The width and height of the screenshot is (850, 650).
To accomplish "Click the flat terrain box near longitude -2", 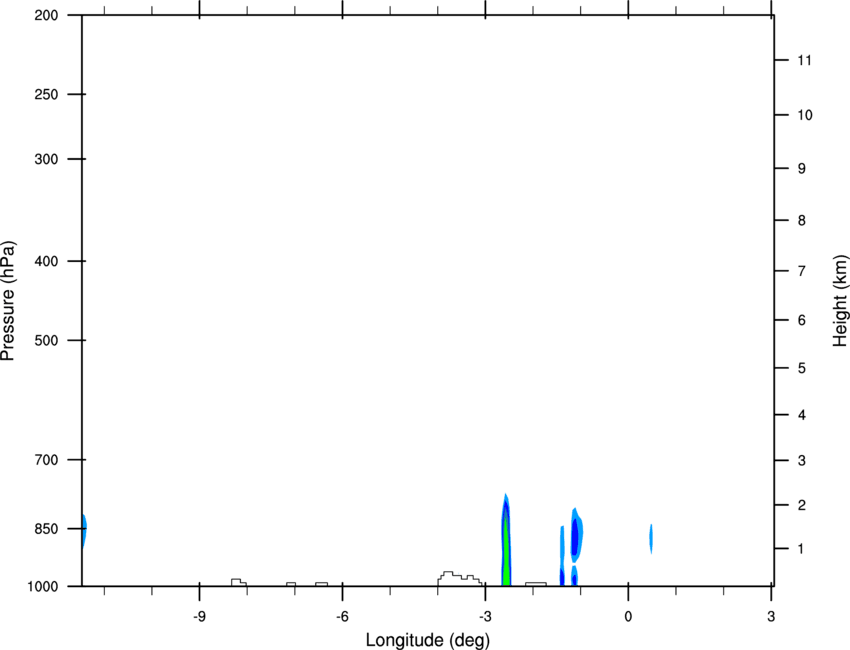I will [x=536, y=584].
